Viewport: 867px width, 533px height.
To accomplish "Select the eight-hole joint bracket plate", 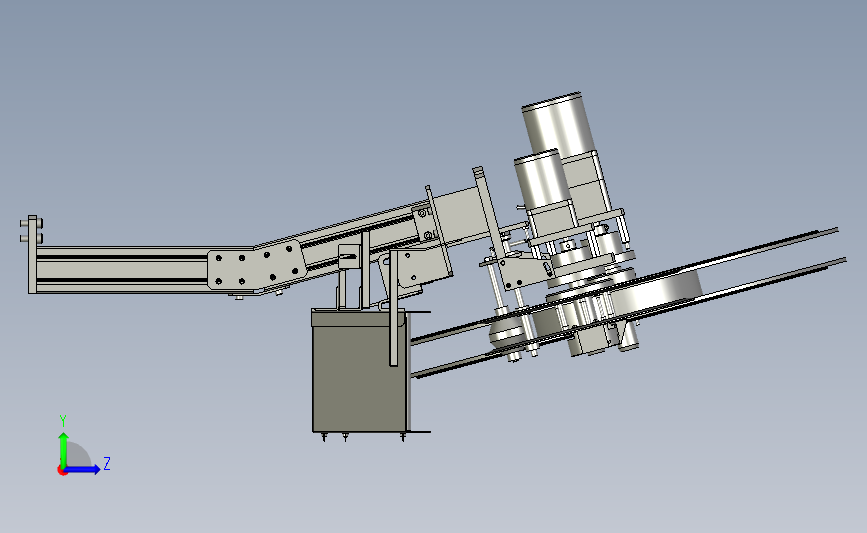I will (x=257, y=265).
